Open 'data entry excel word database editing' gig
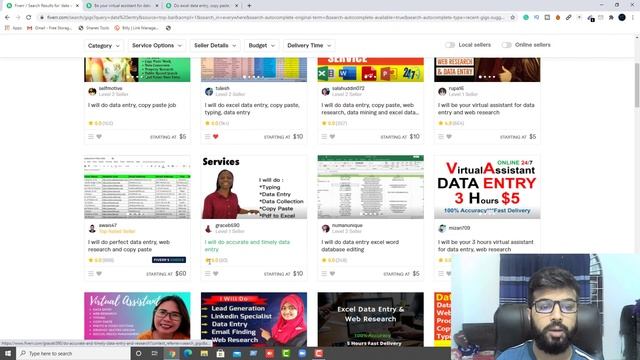The image size is (640, 360). [x=360, y=246]
